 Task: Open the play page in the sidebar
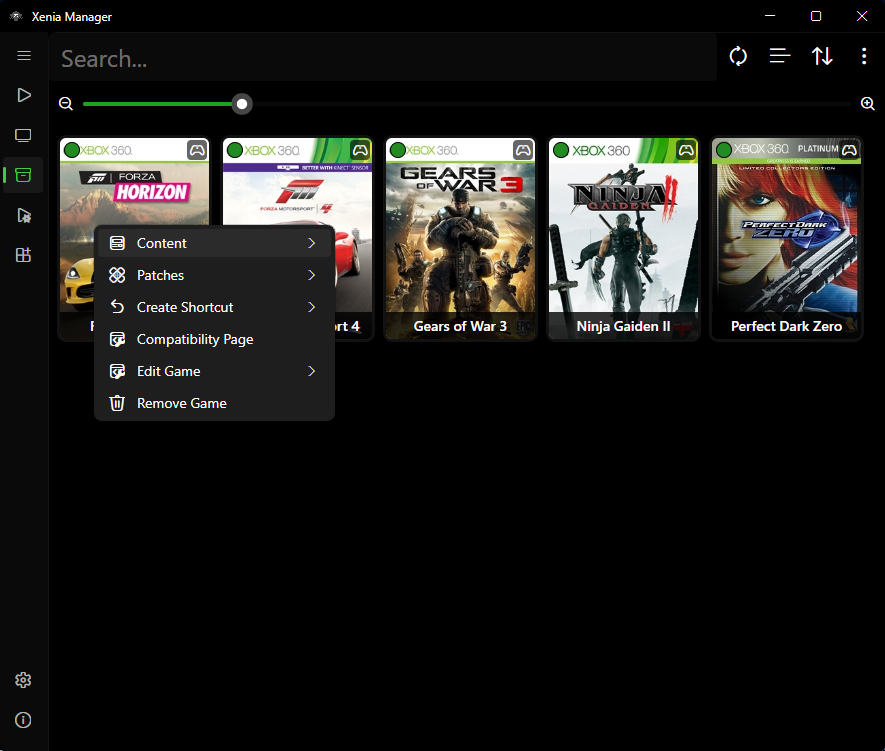pos(24,95)
